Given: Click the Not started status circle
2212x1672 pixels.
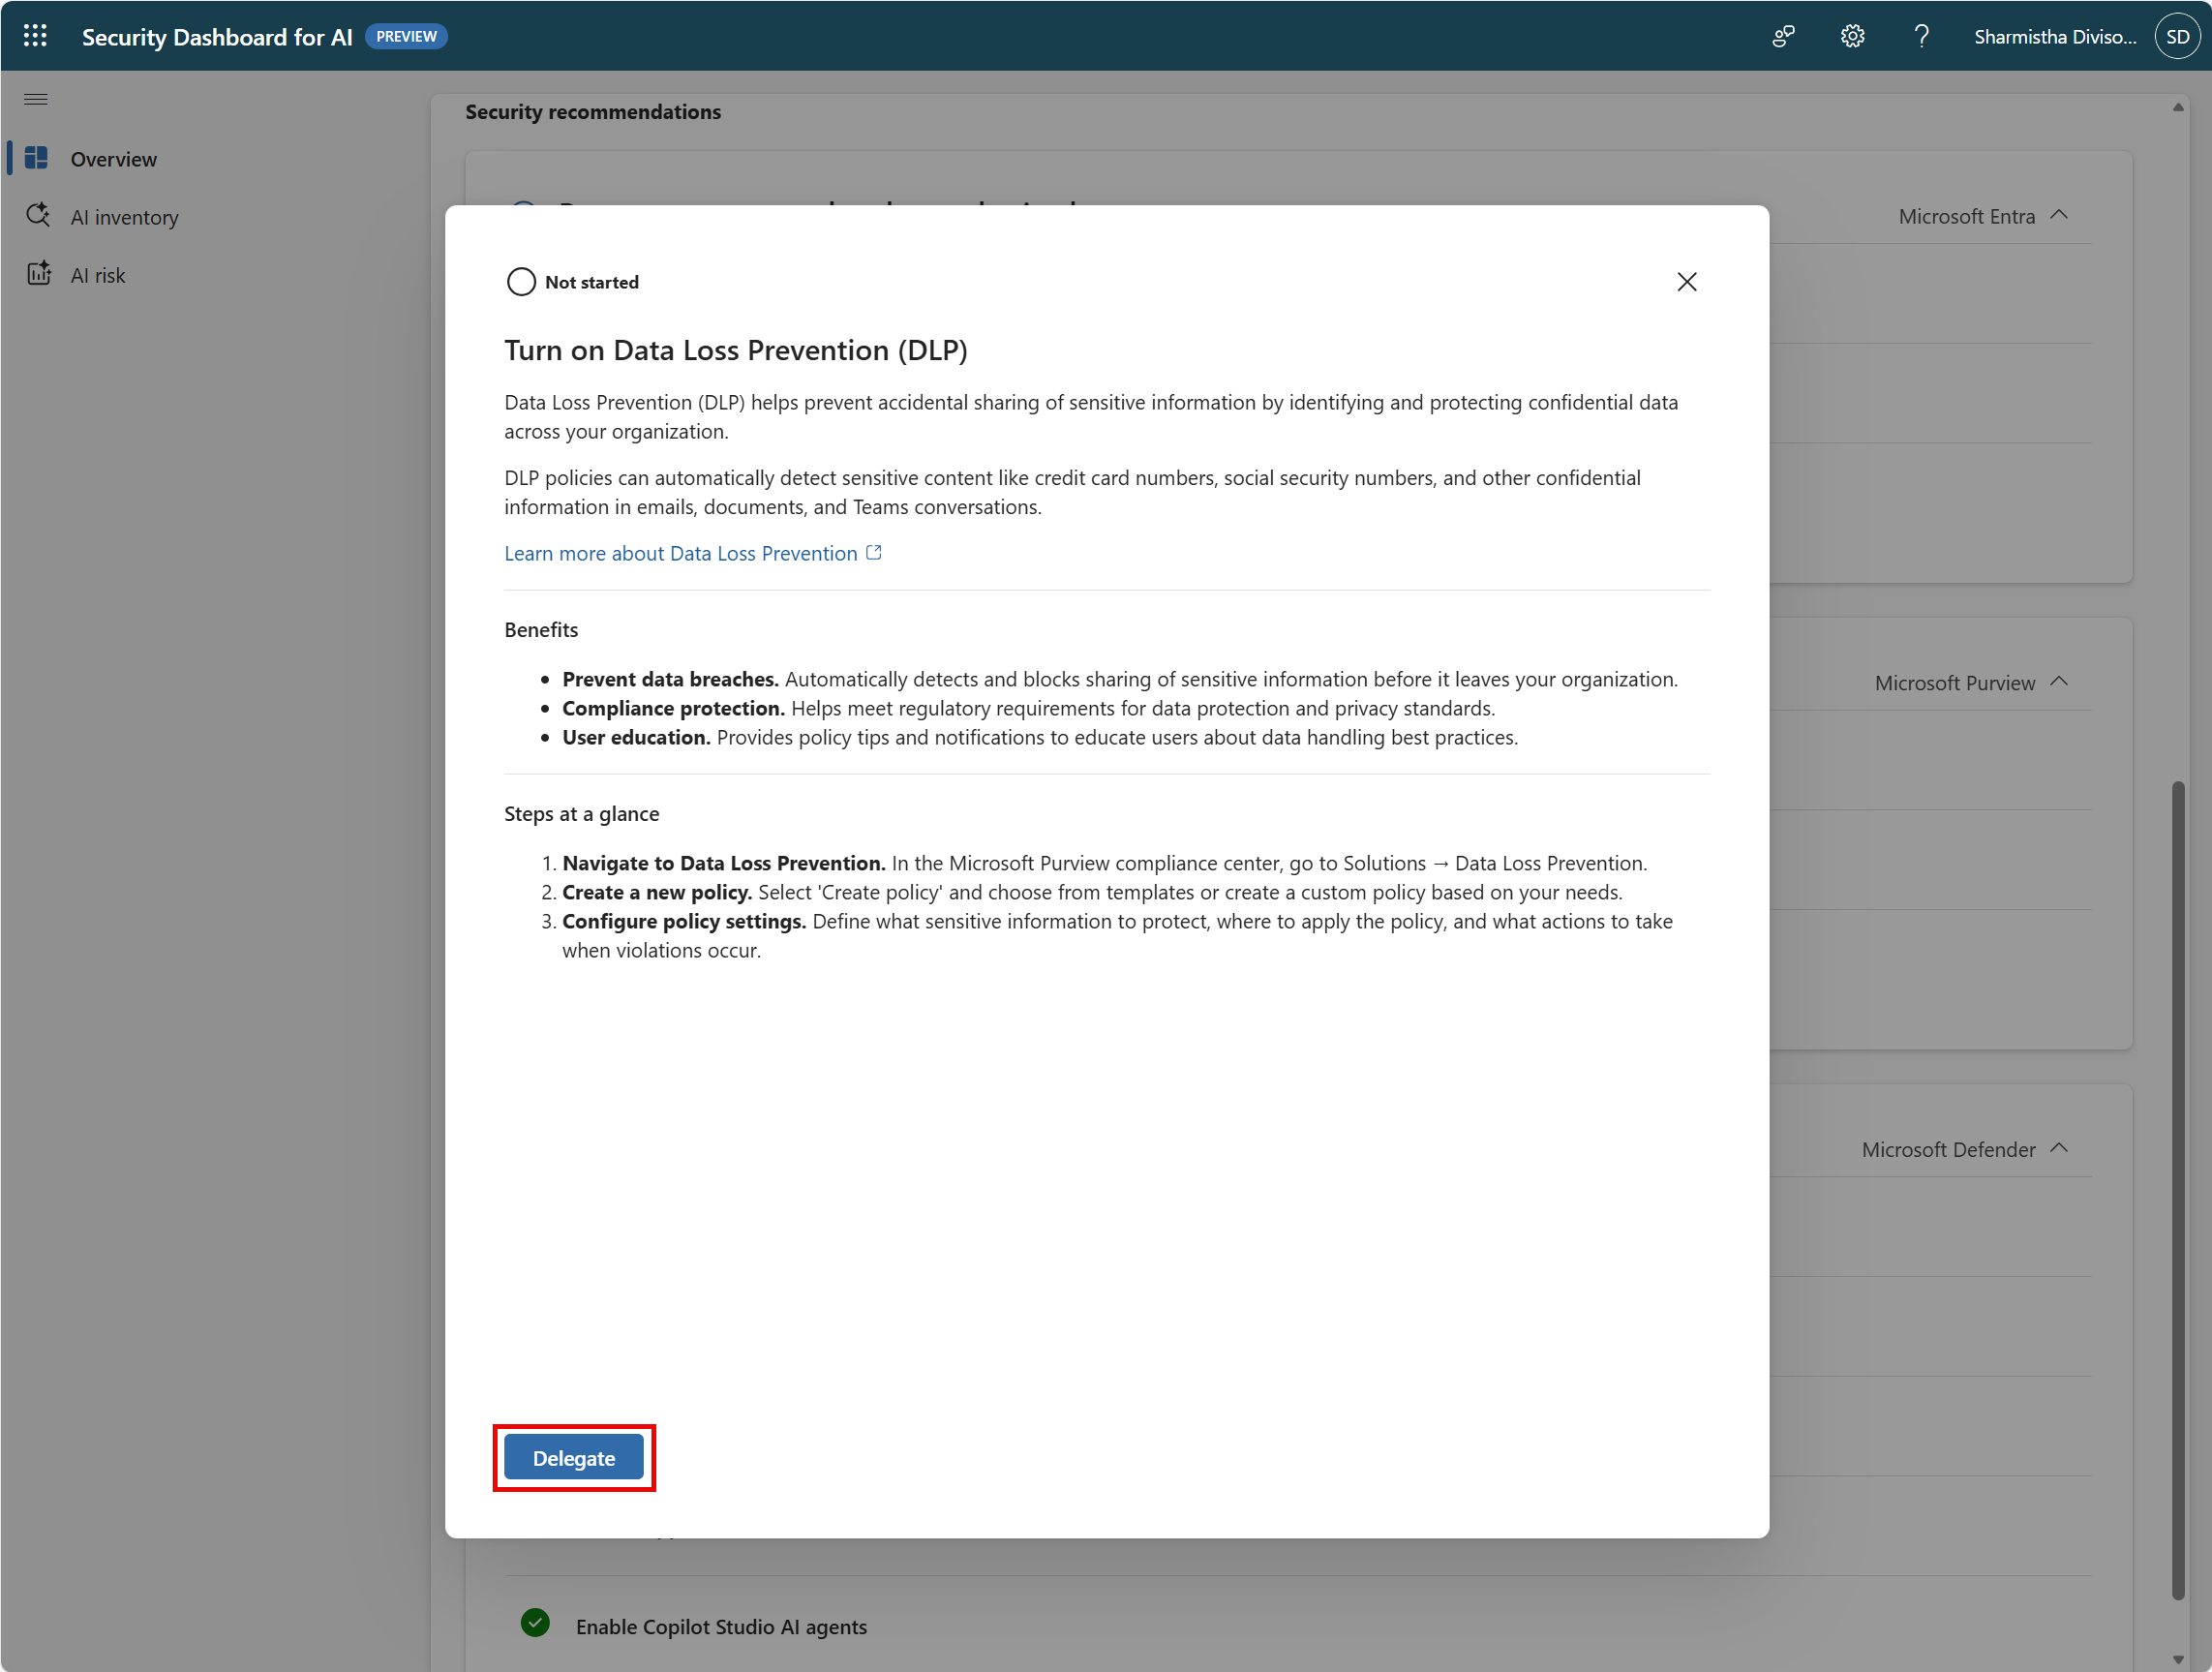Looking at the screenshot, I should (x=521, y=282).
